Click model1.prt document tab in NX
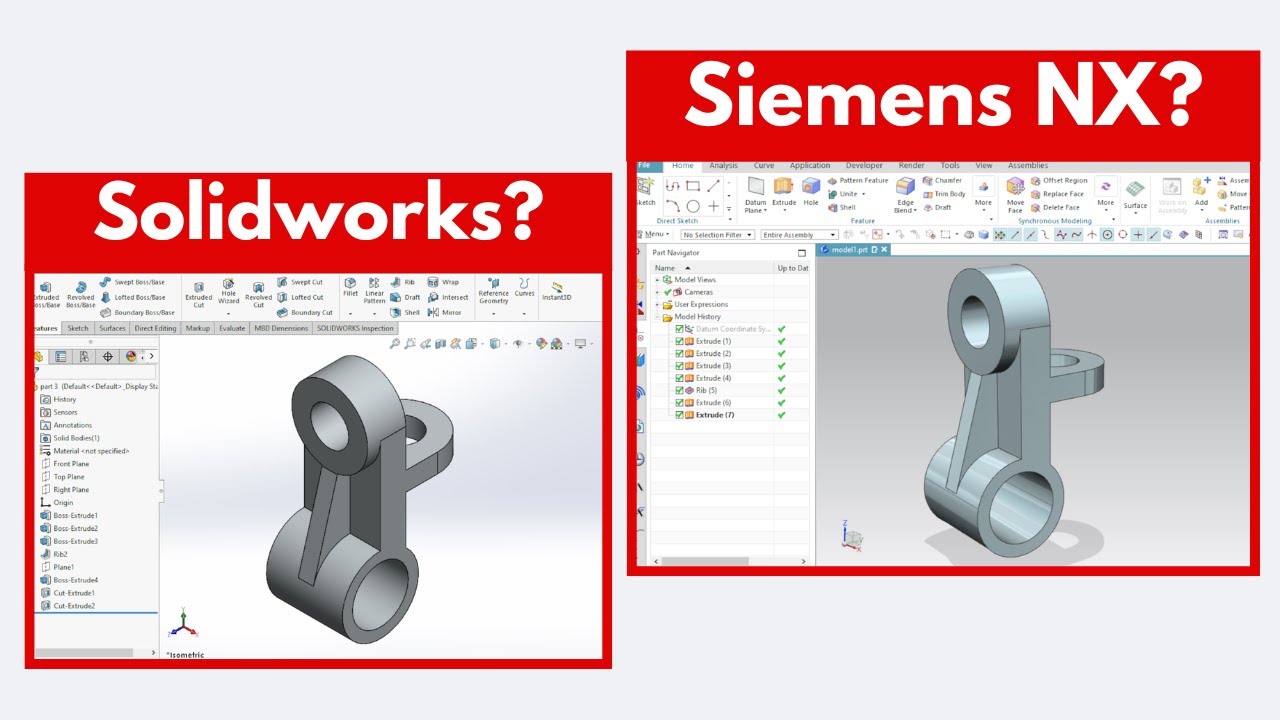Screen dimensions: 1280x720 (x=853, y=249)
